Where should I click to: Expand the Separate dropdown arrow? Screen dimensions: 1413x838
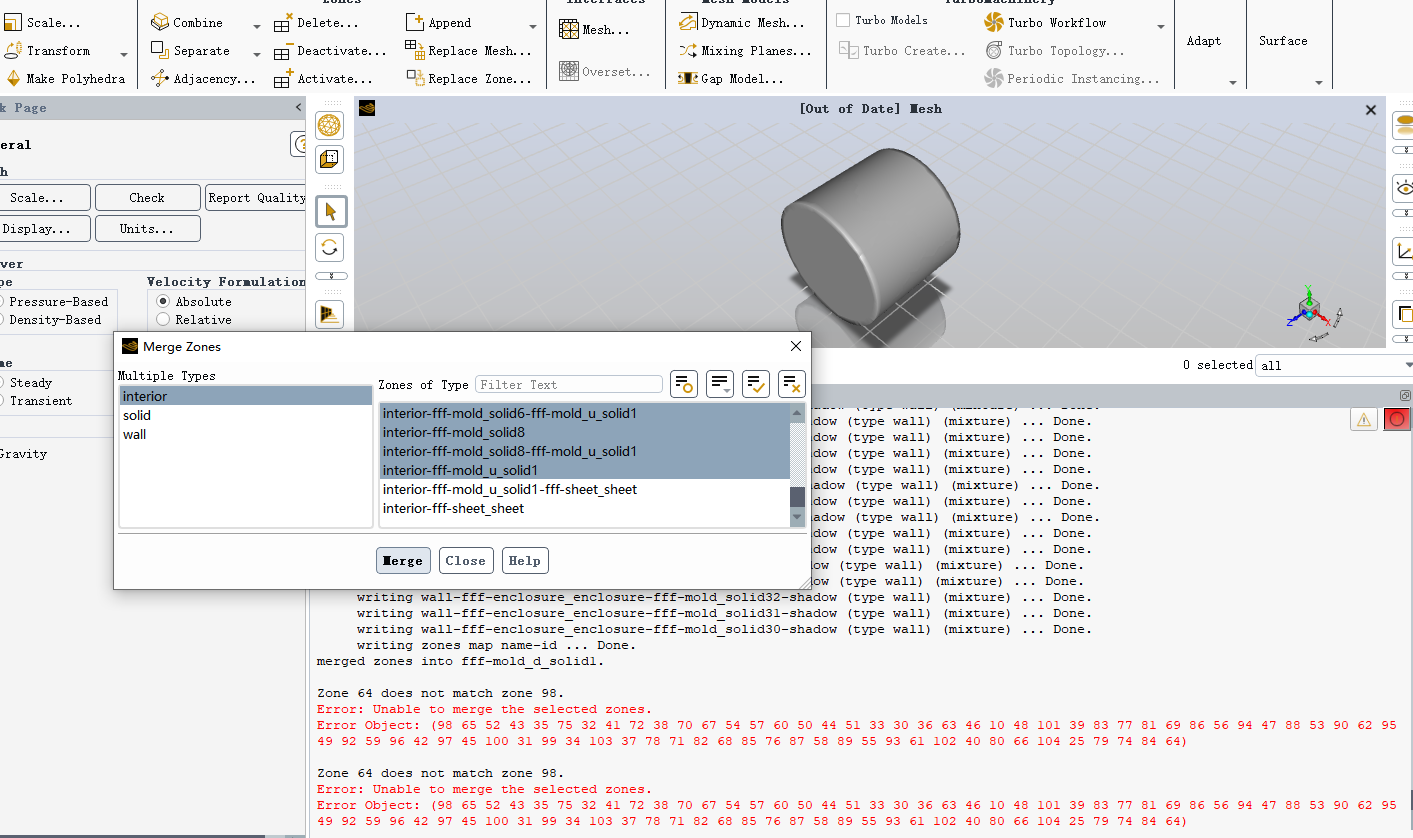tap(256, 55)
